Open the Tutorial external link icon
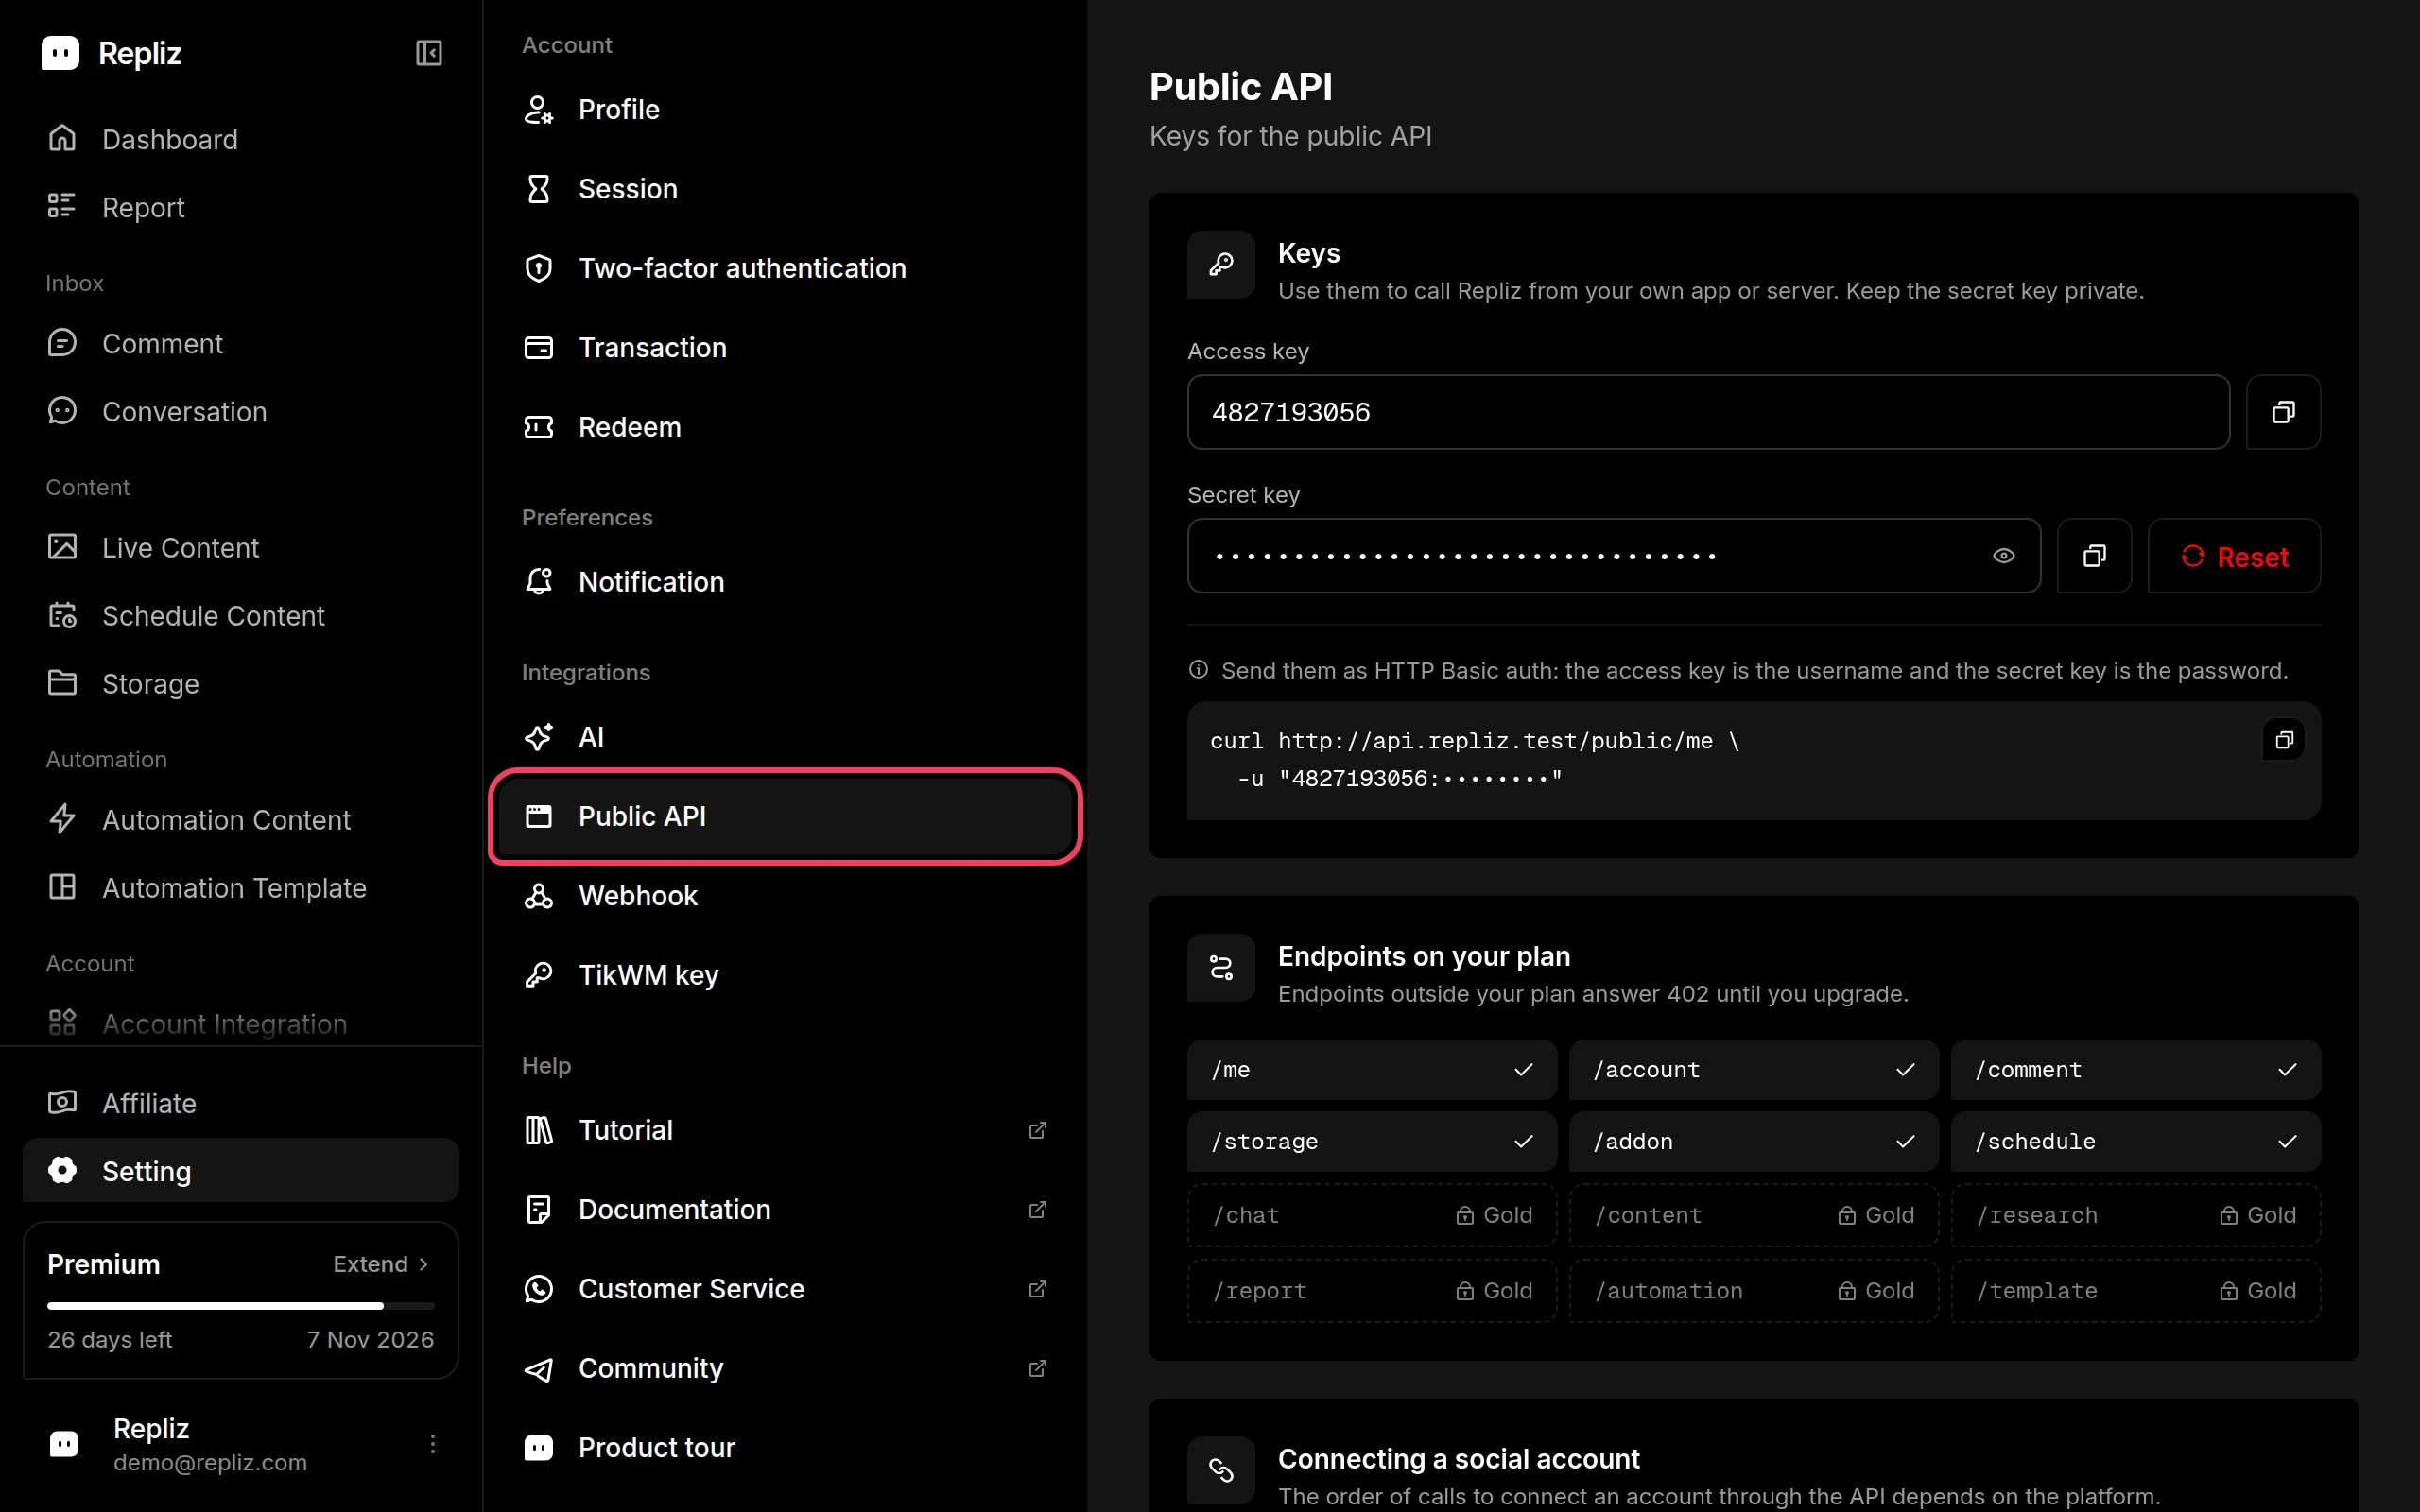The height and width of the screenshot is (1512, 2420). pos(1038,1130)
